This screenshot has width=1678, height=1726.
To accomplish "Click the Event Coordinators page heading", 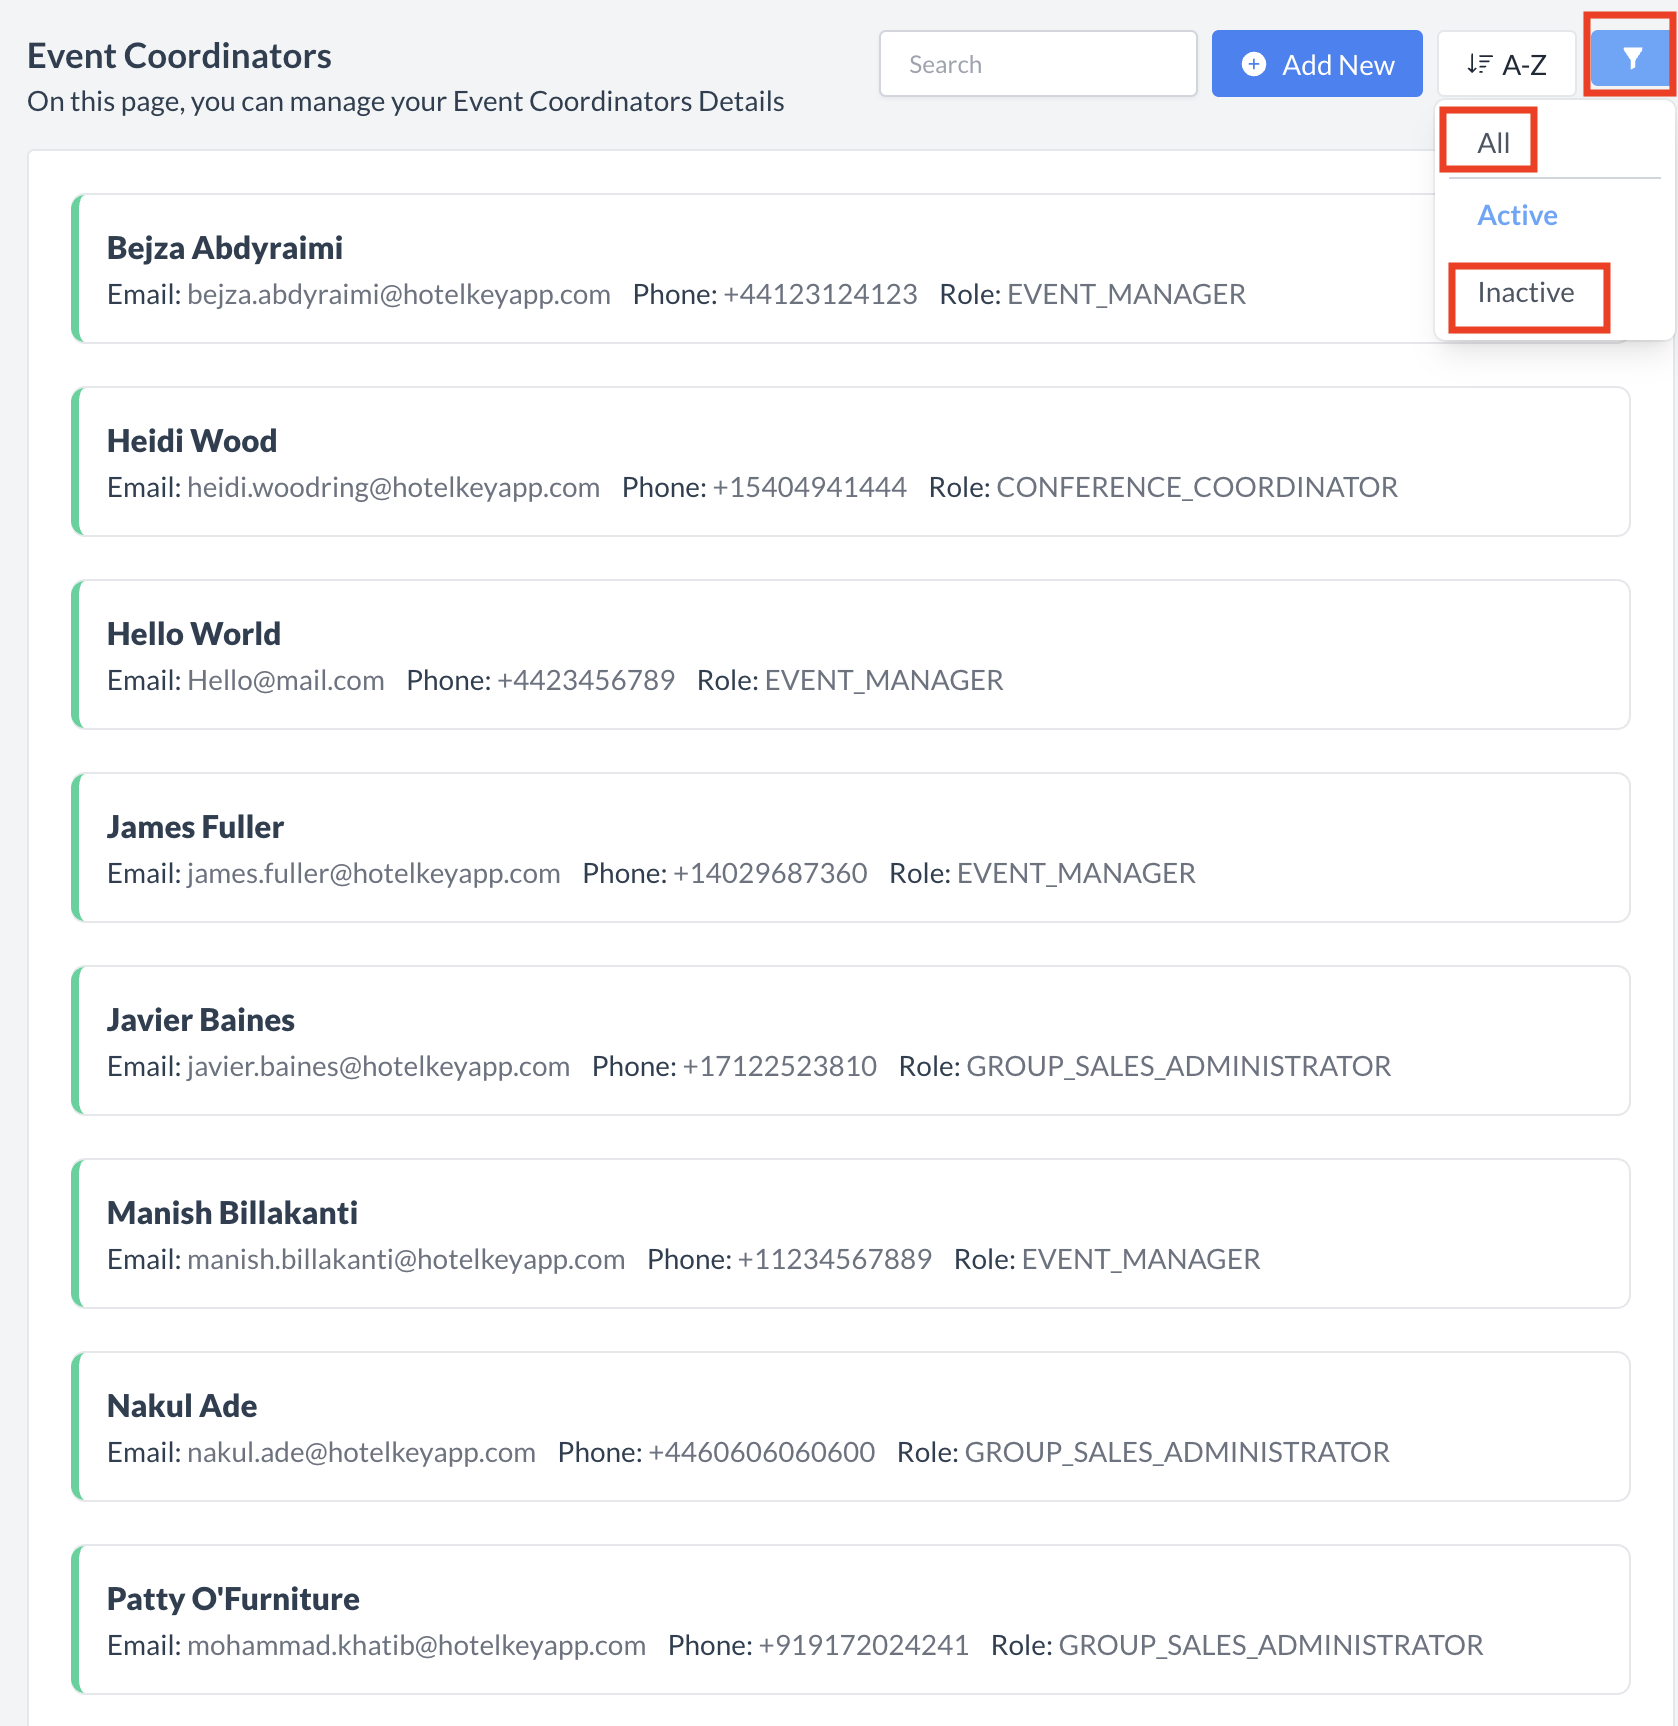I will click(x=179, y=55).
